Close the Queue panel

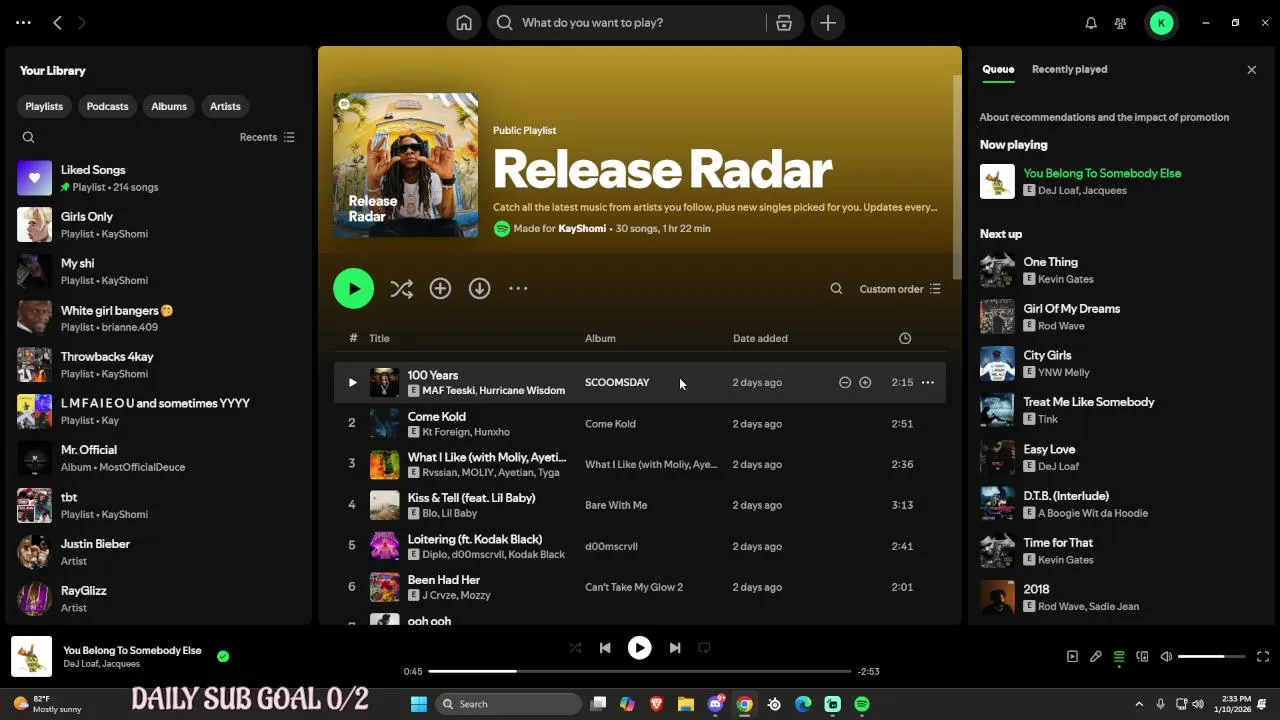pyautogui.click(x=1251, y=70)
